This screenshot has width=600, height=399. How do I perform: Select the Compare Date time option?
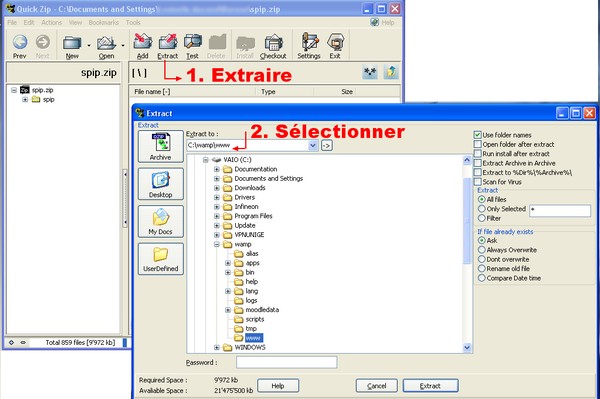[482, 278]
